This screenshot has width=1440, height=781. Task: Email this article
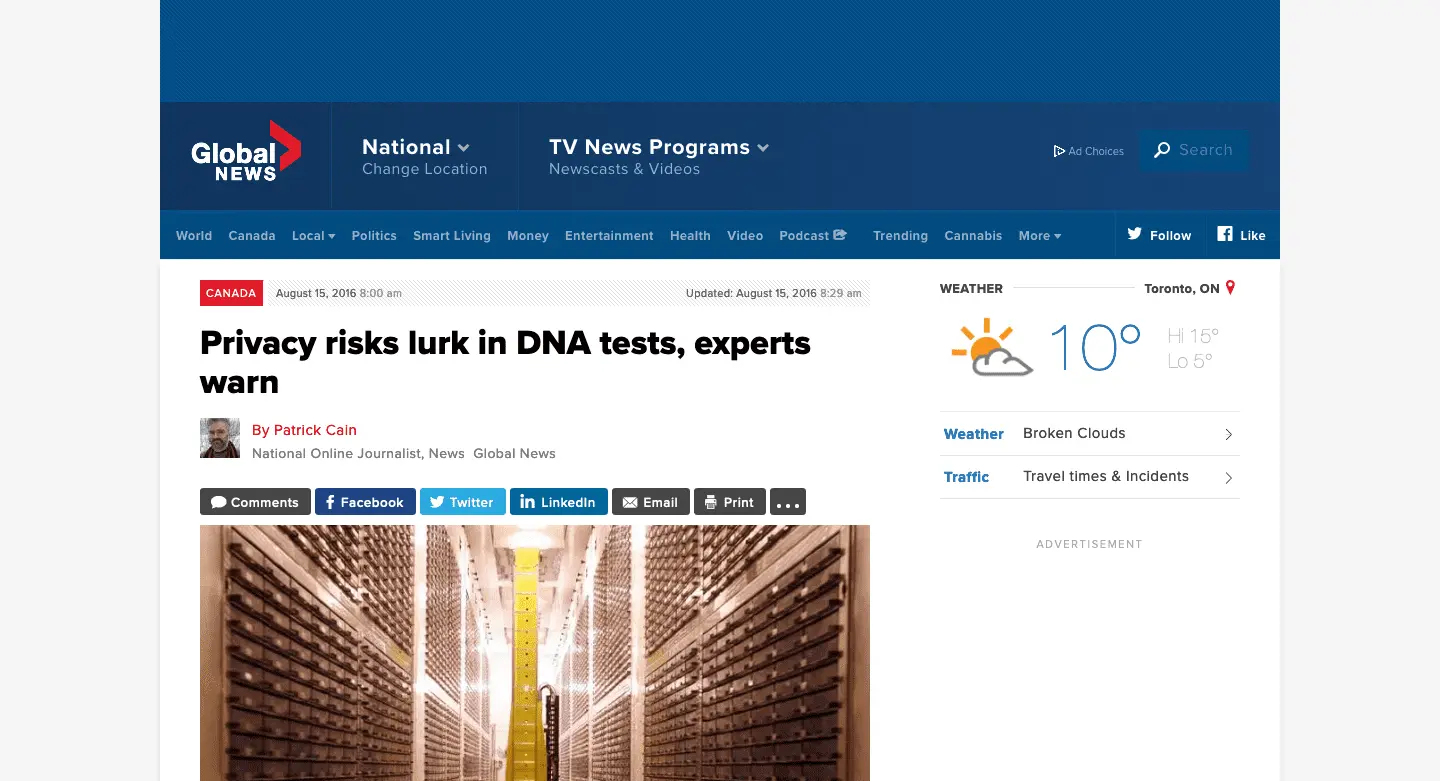[650, 502]
